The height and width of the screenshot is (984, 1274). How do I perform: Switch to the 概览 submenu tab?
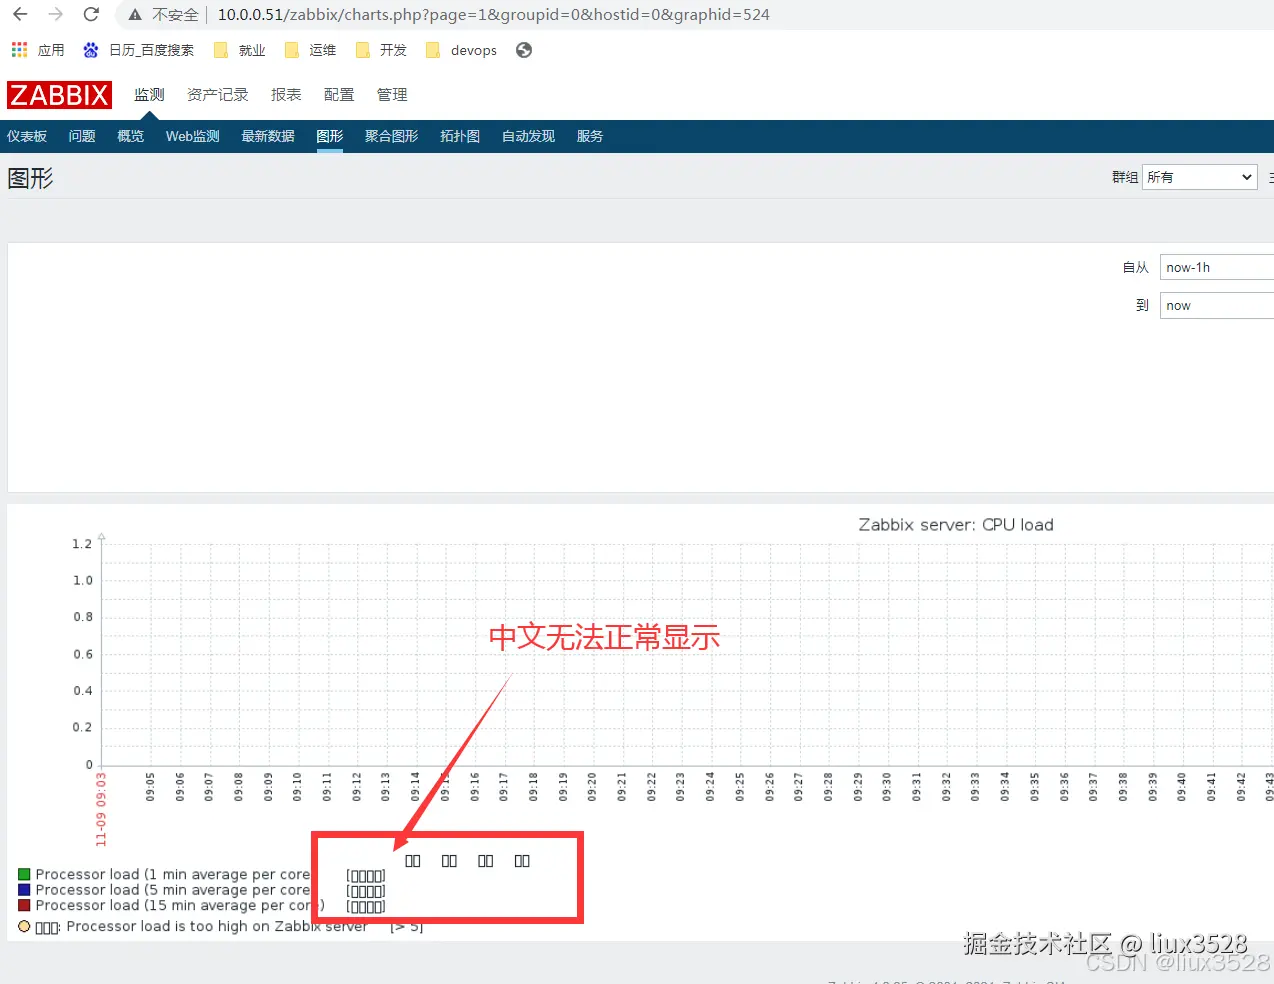pos(131,137)
